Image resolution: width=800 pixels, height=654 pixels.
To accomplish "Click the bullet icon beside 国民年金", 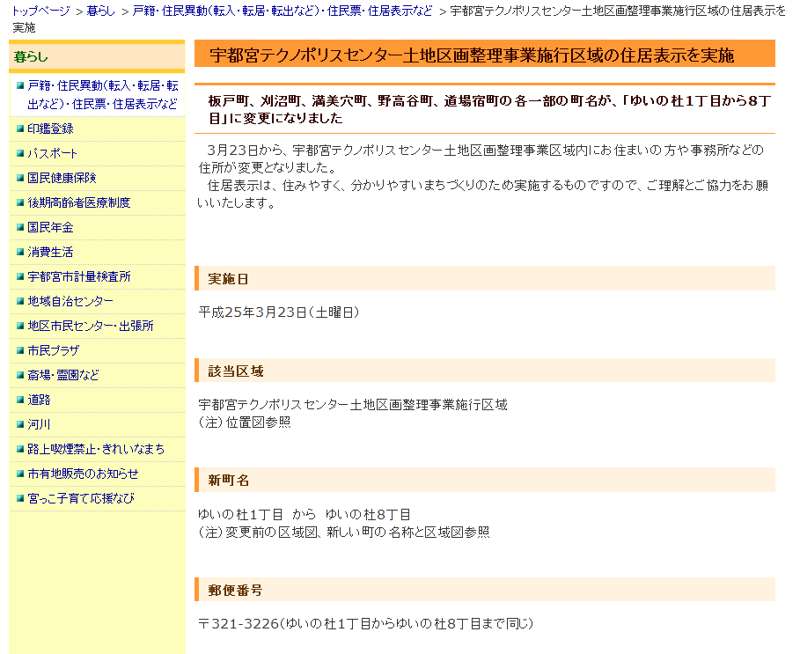I will (20, 227).
